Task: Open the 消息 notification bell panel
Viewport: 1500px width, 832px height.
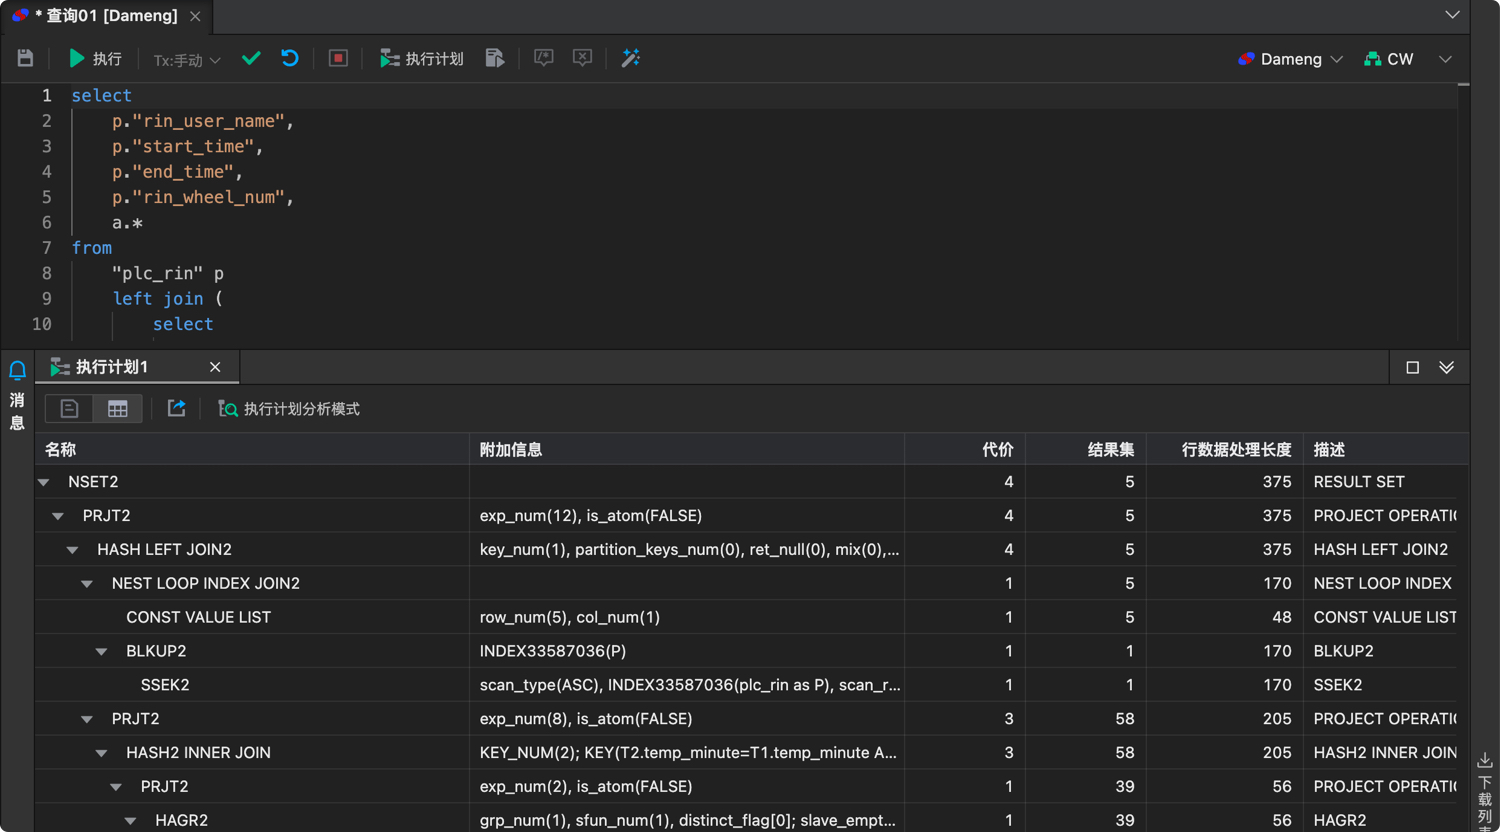Action: coord(17,372)
